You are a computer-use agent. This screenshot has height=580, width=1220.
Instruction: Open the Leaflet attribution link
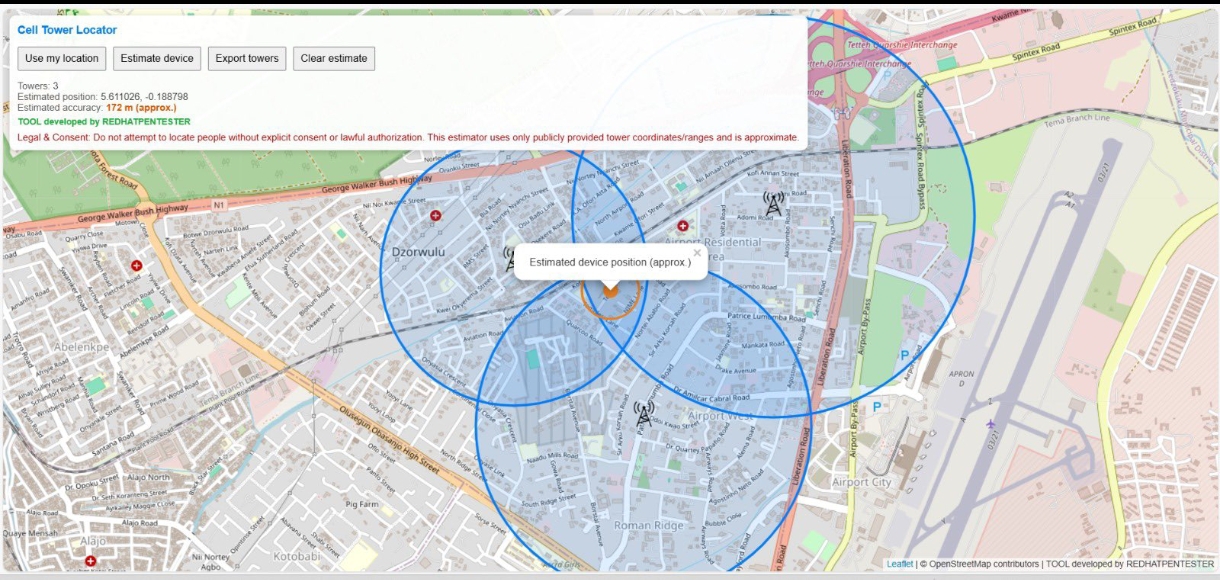899,564
